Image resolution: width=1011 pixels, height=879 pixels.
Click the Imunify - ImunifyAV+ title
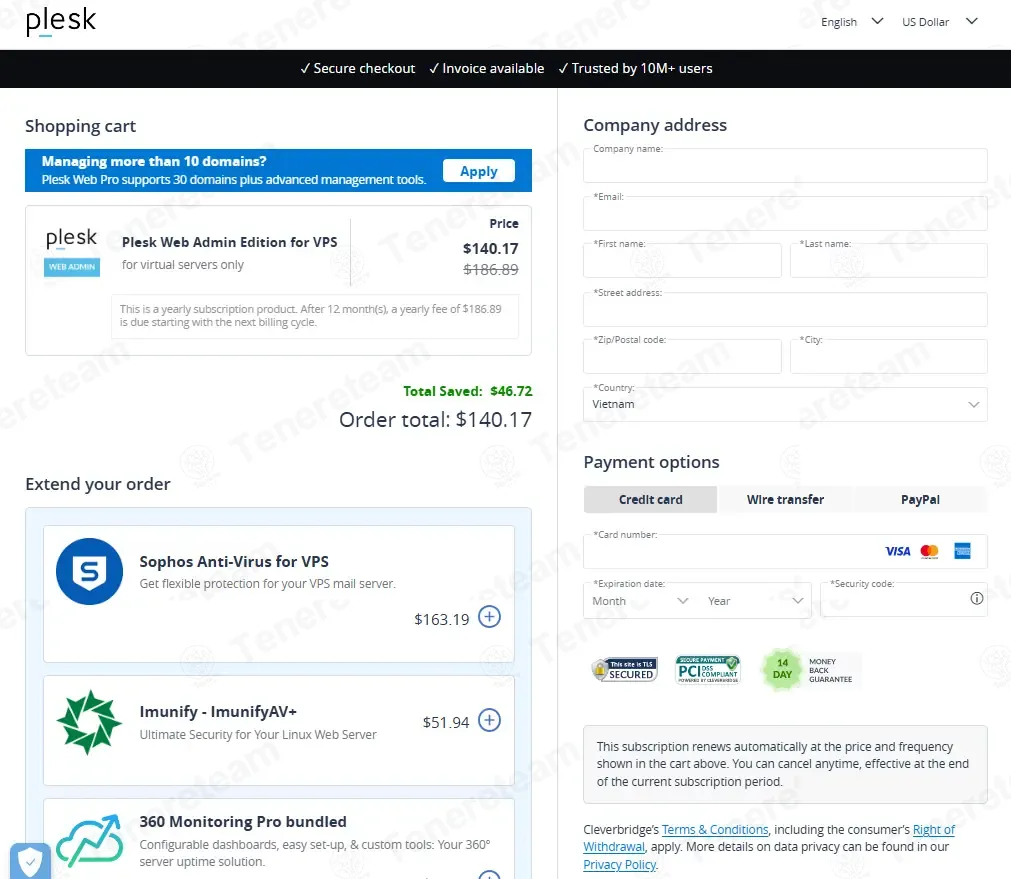(218, 712)
